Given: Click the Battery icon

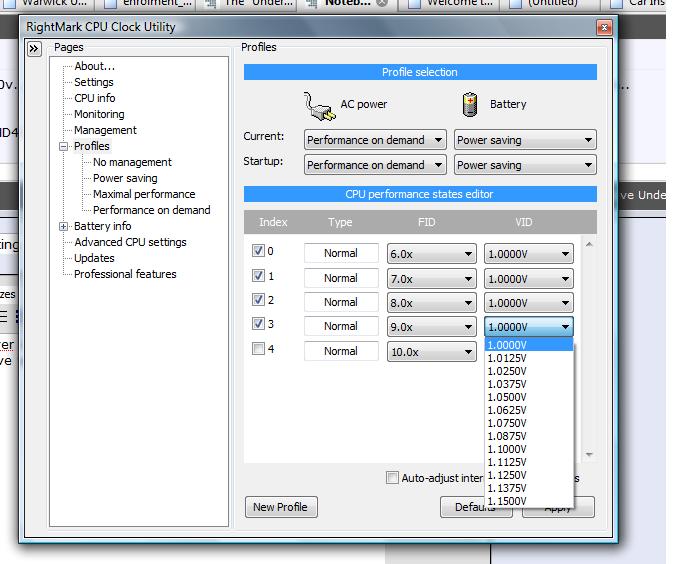Looking at the screenshot, I should point(470,105).
